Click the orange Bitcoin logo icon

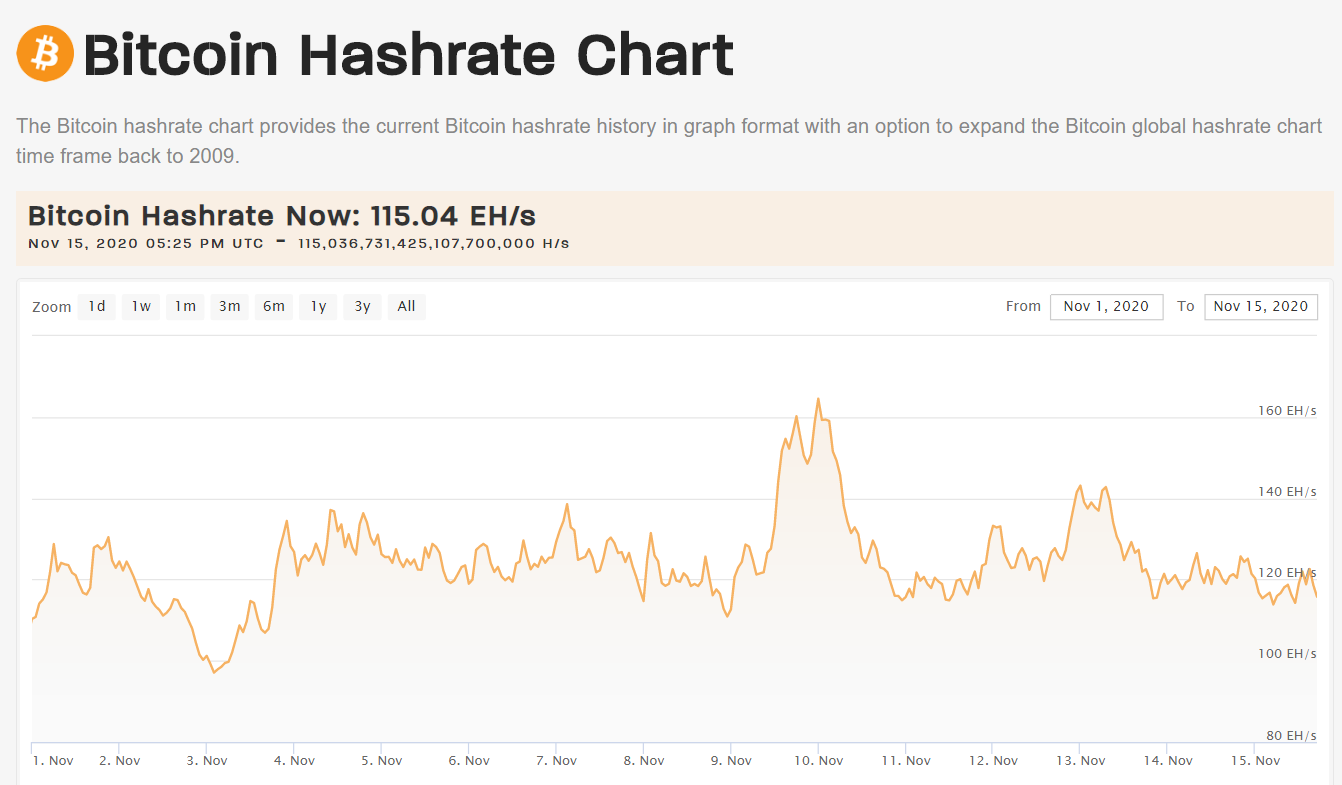tap(45, 54)
